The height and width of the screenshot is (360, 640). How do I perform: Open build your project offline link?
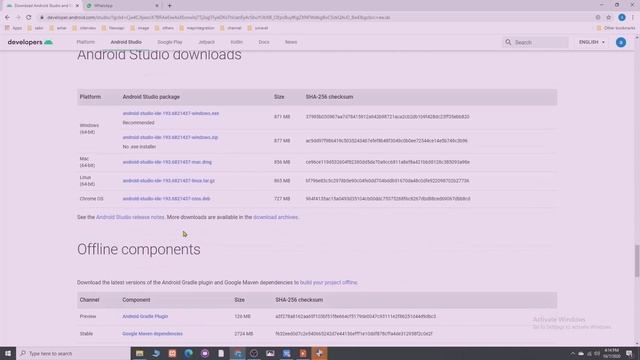tap(329, 282)
